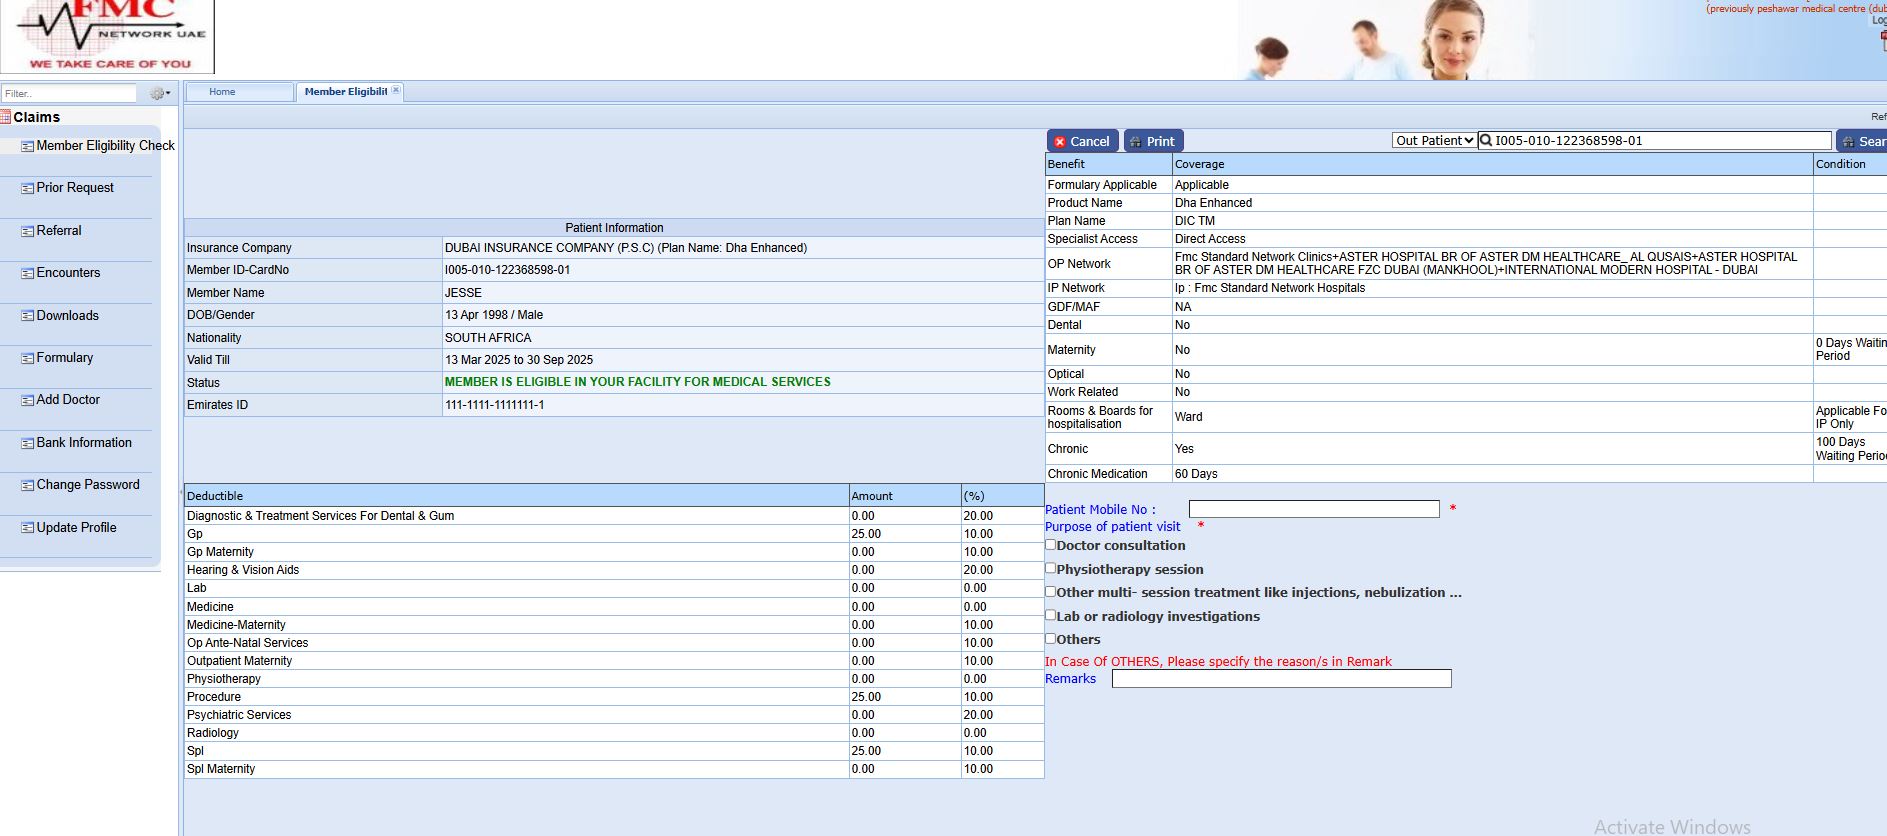The image size is (1887, 836).
Task: Enable Lab or radiology investigations checkbox
Action: pyautogui.click(x=1051, y=615)
